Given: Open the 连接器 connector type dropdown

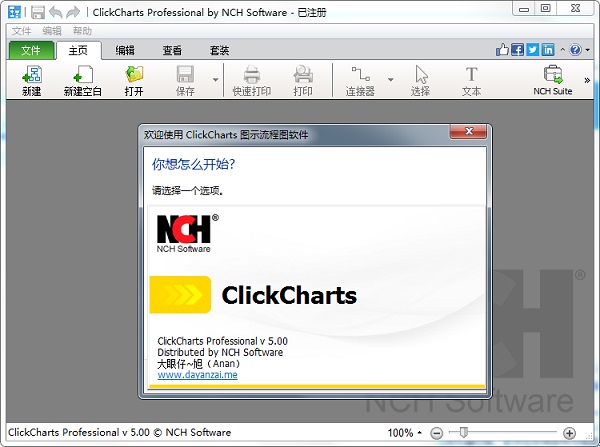Looking at the screenshot, I should pyautogui.click(x=391, y=80).
